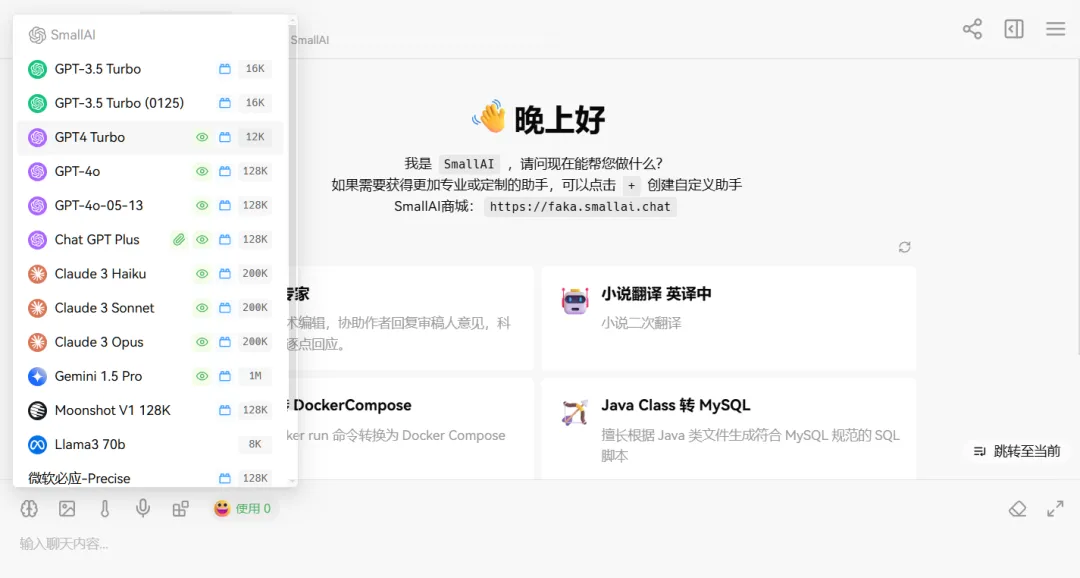Select the GPT4 Turbo model

coord(150,137)
